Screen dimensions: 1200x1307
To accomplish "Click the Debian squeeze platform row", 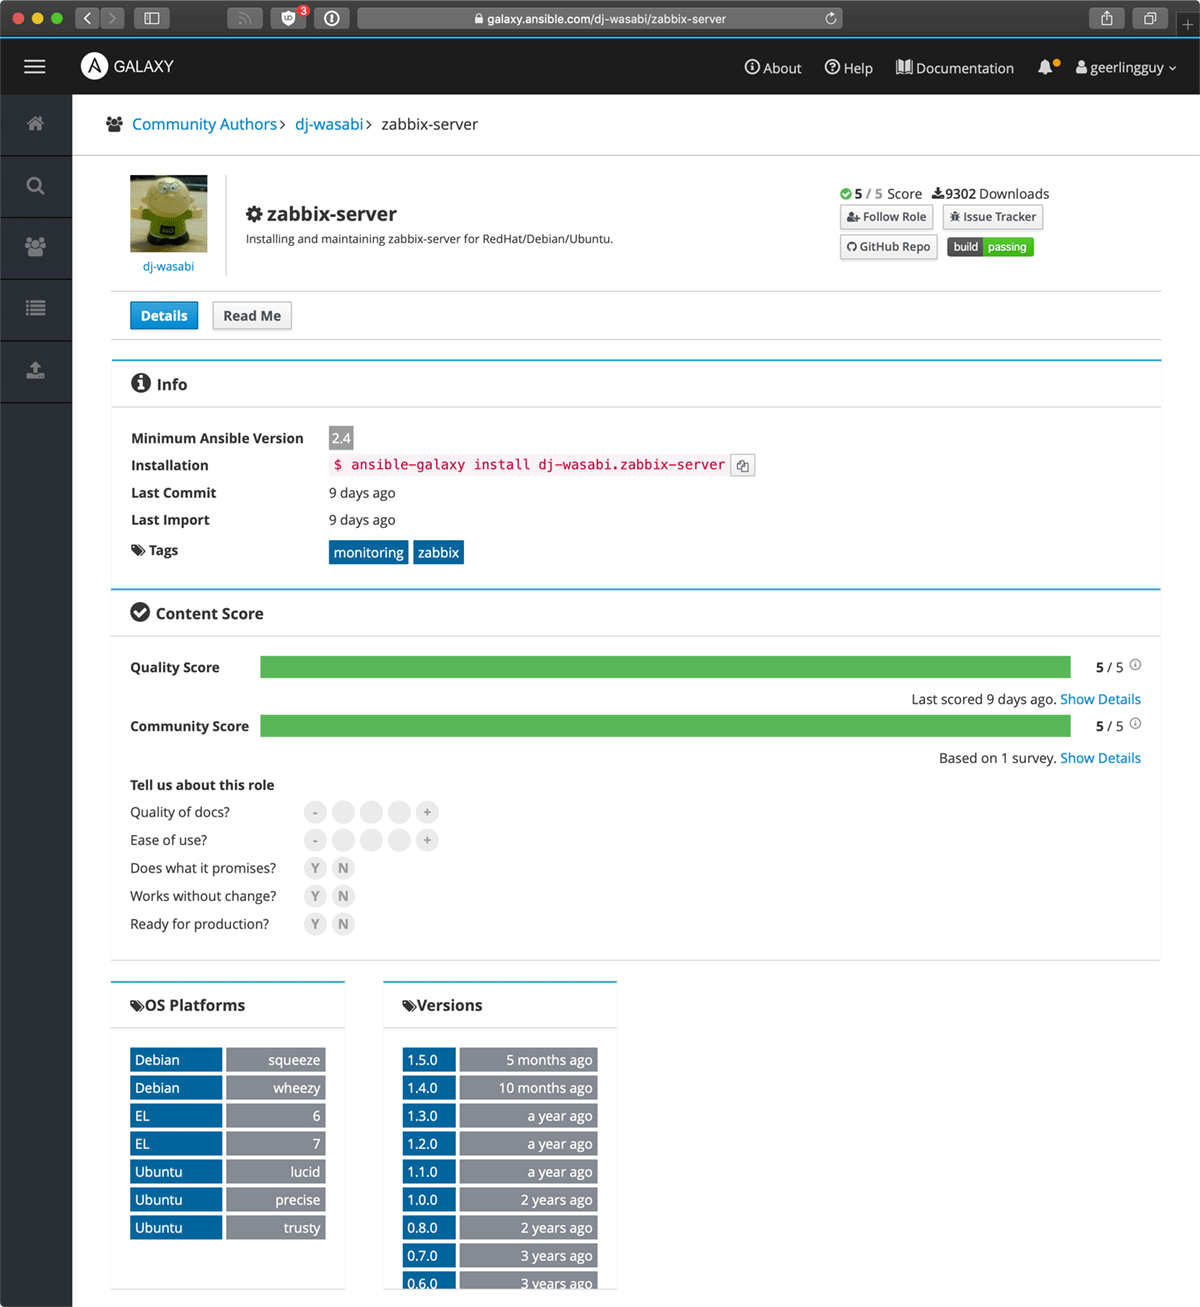I will [x=228, y=1060].
